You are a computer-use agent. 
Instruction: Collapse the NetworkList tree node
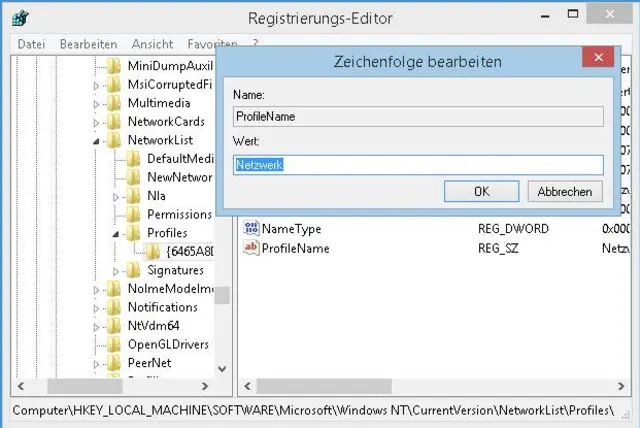(96, 141)
